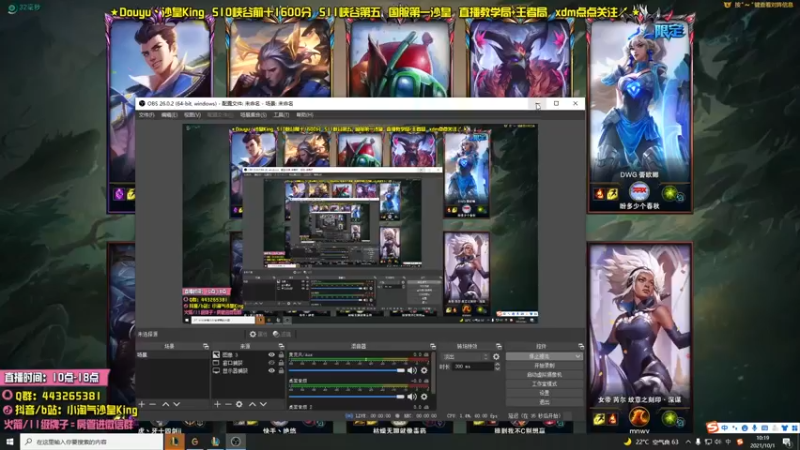Toggle lock on window capture source
This screenshot has height=450, width=800.
[281, 363]
